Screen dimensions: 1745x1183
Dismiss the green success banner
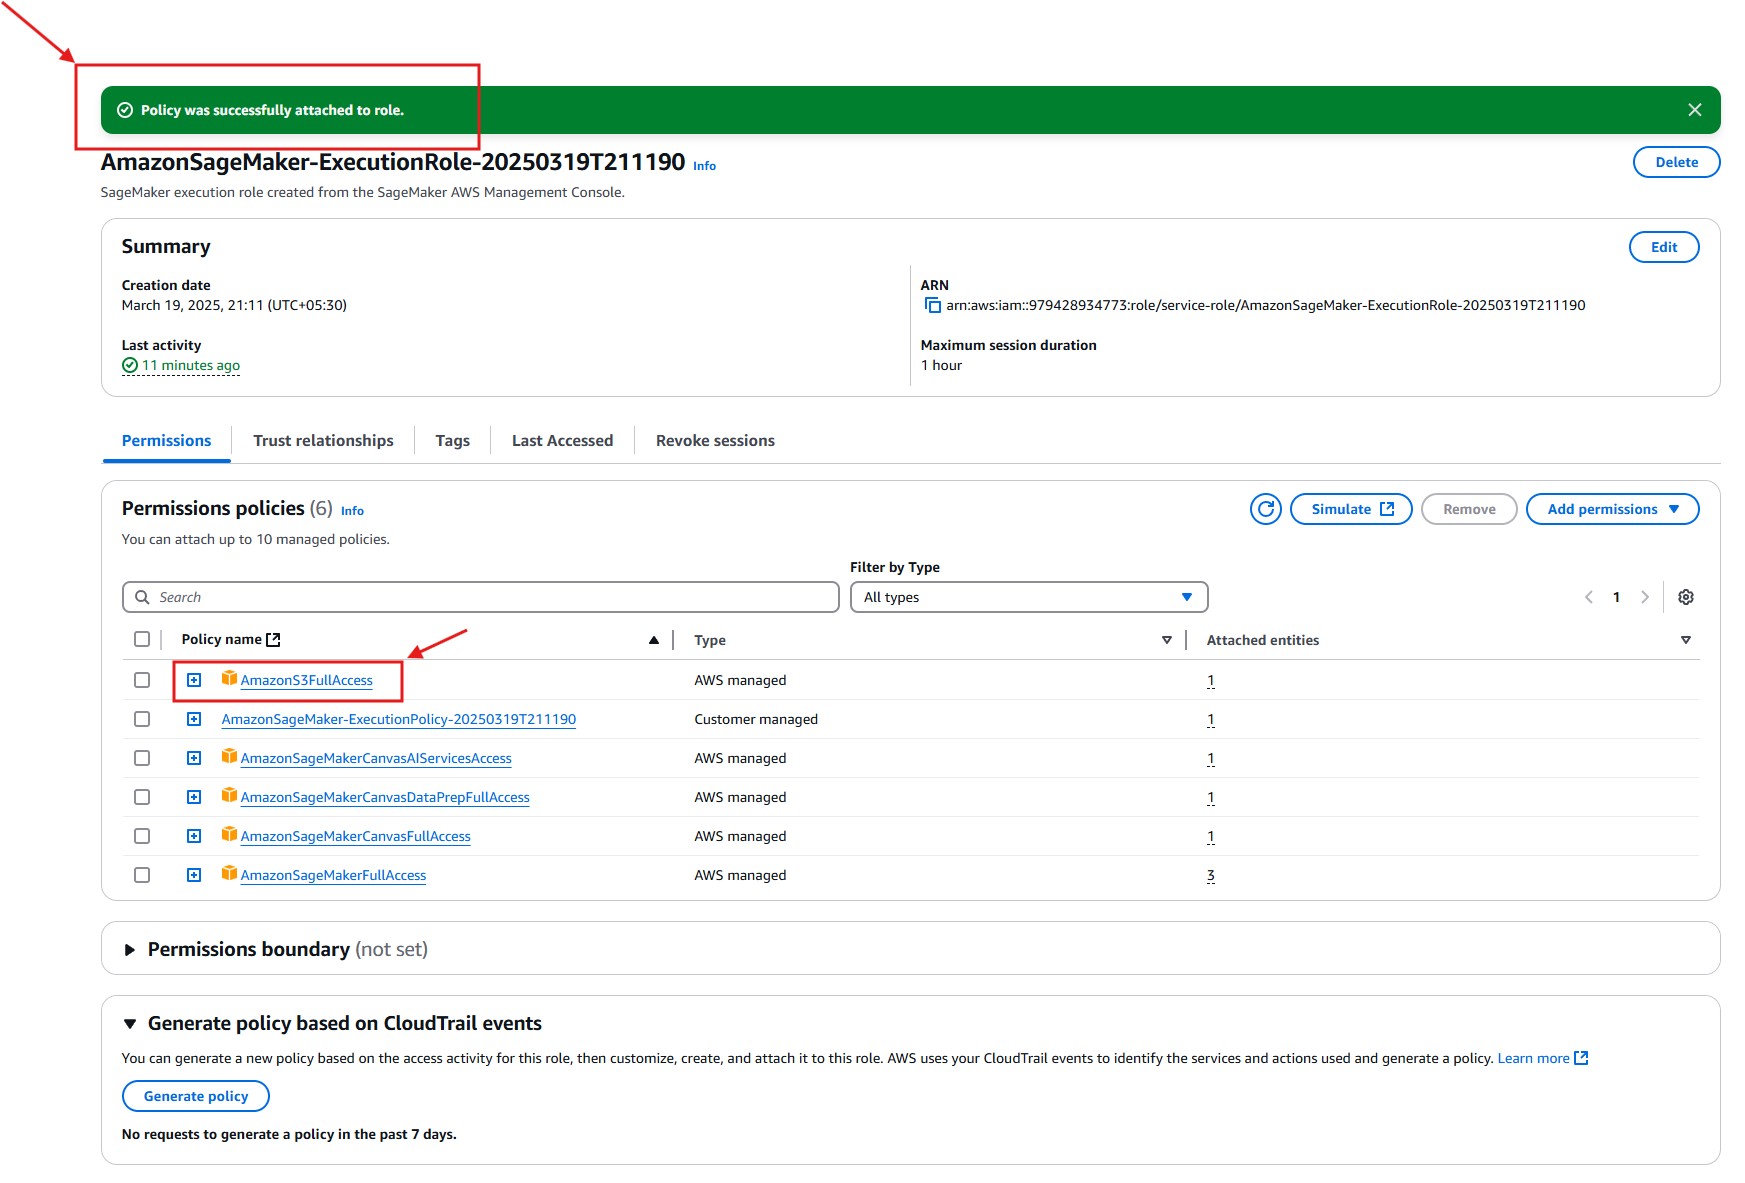[1694, 110]
